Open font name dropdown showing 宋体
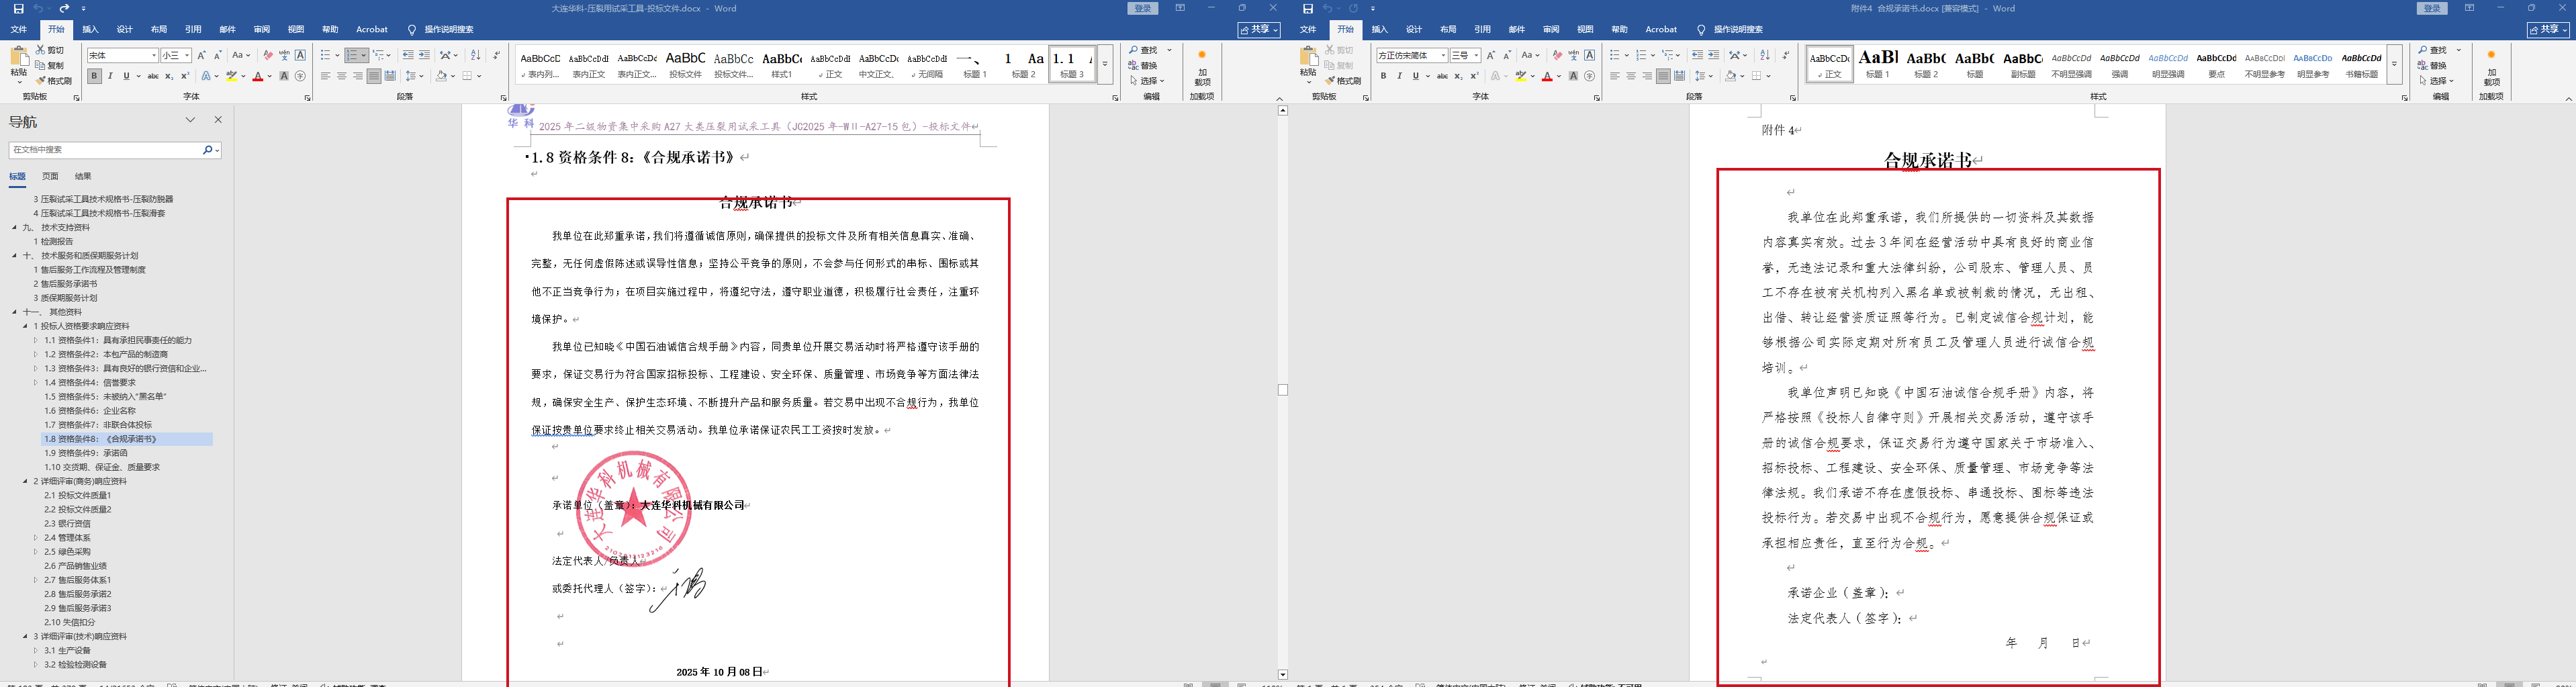This screenshot has height=687, width=2576. click(x=154, y=56)
